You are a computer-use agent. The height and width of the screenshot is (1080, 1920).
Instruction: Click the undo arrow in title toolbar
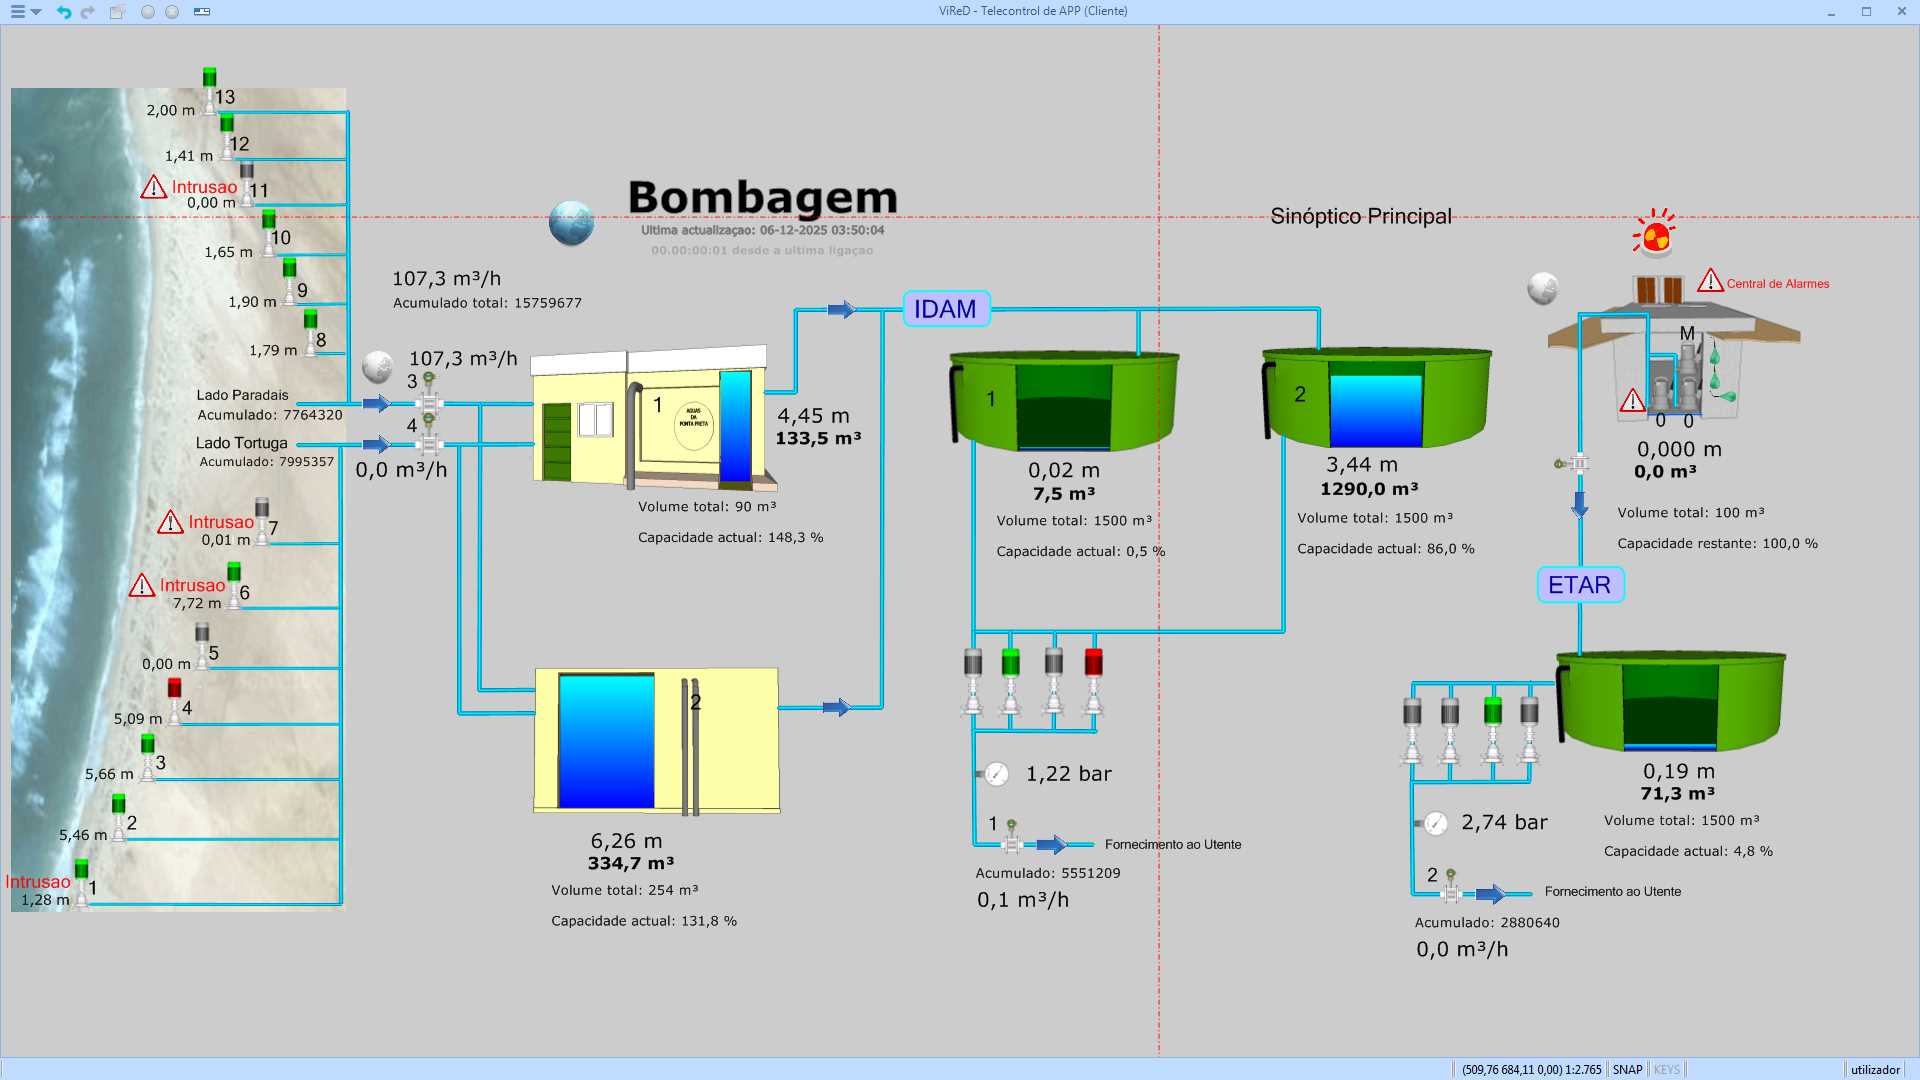(x=64, y=12)
